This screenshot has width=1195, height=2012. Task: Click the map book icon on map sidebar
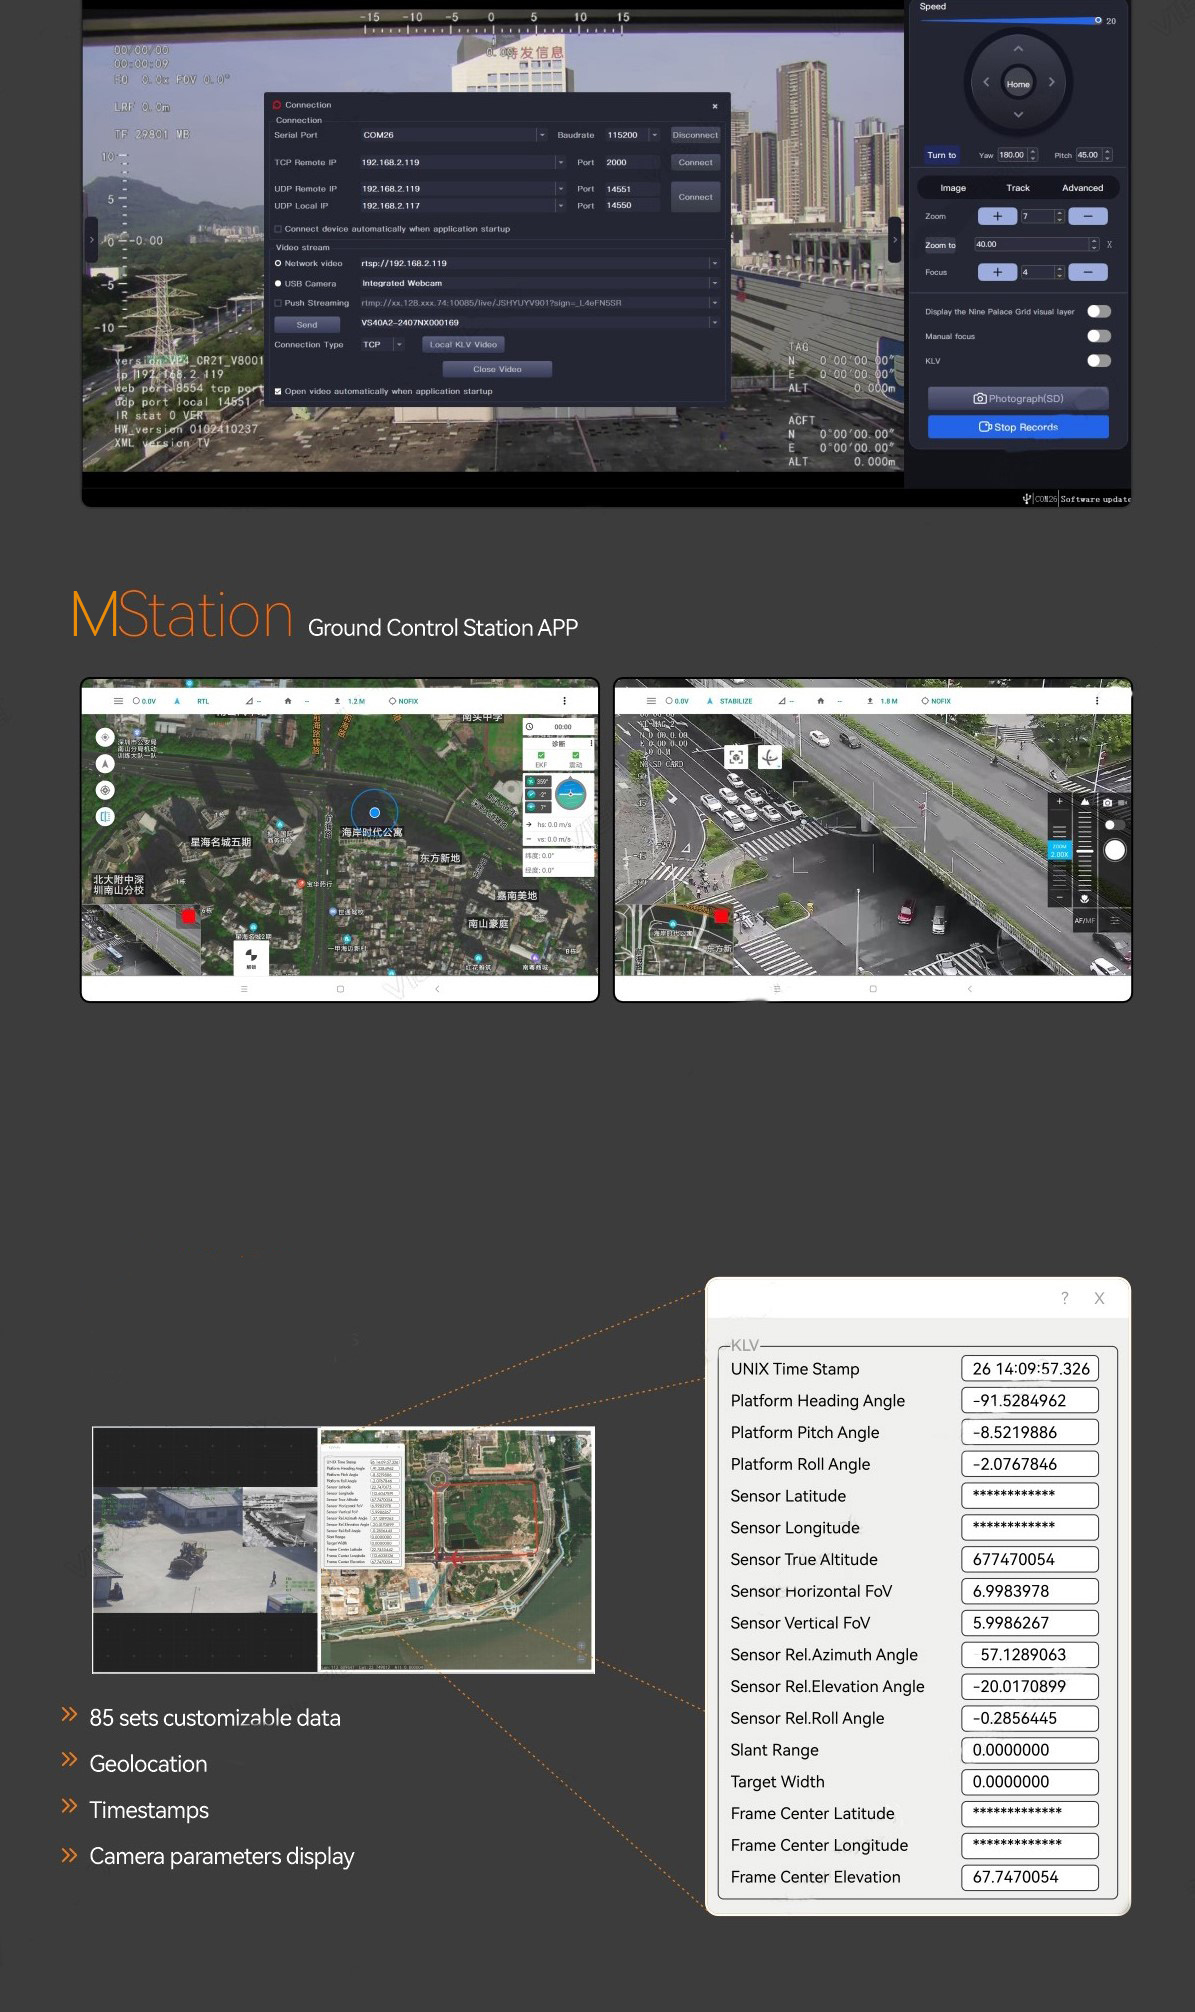tap(104, 816)
